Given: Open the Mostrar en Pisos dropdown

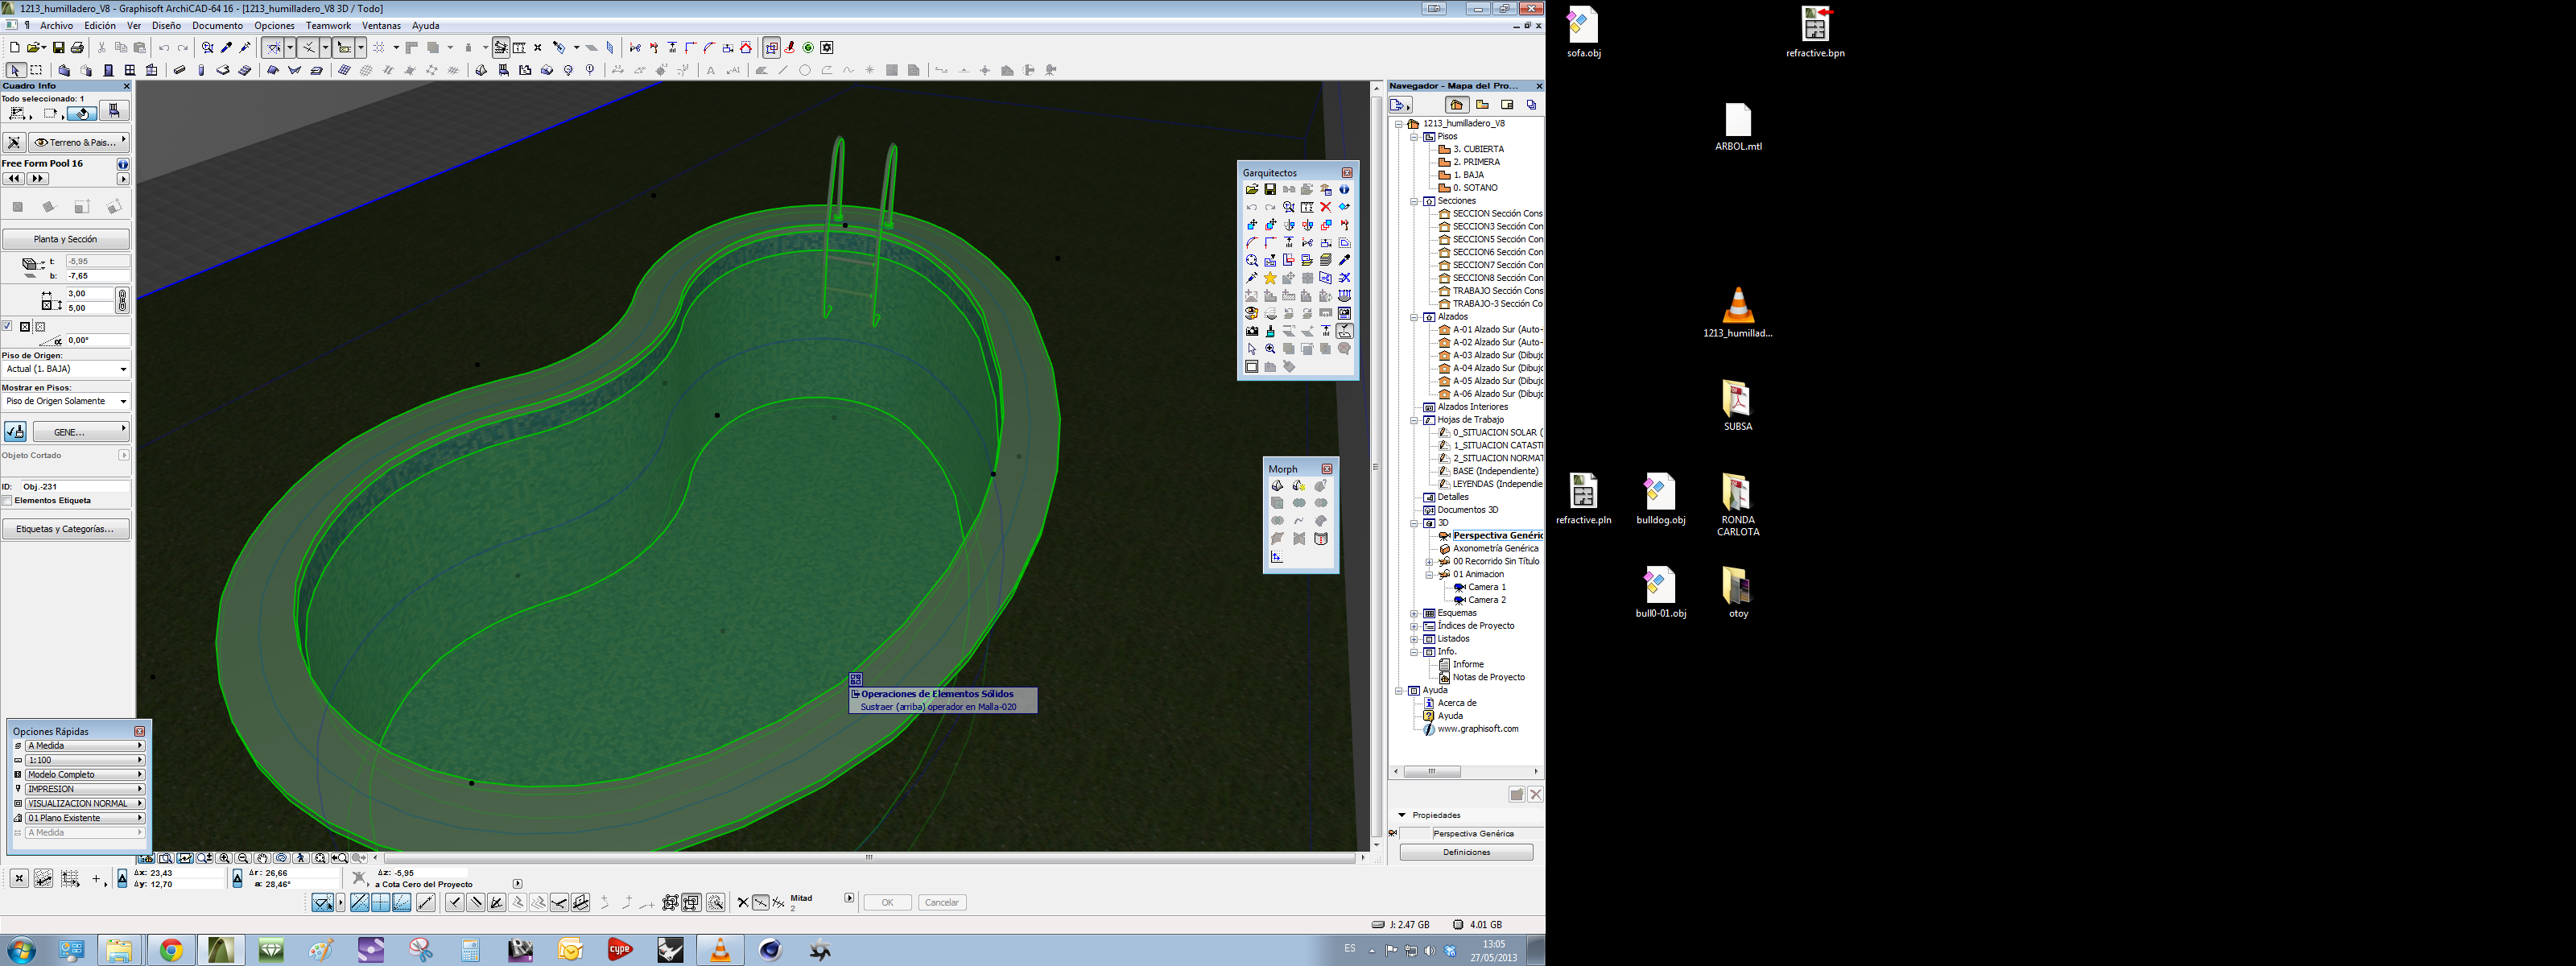Looking at the screenshot, I should click(66, 401).
